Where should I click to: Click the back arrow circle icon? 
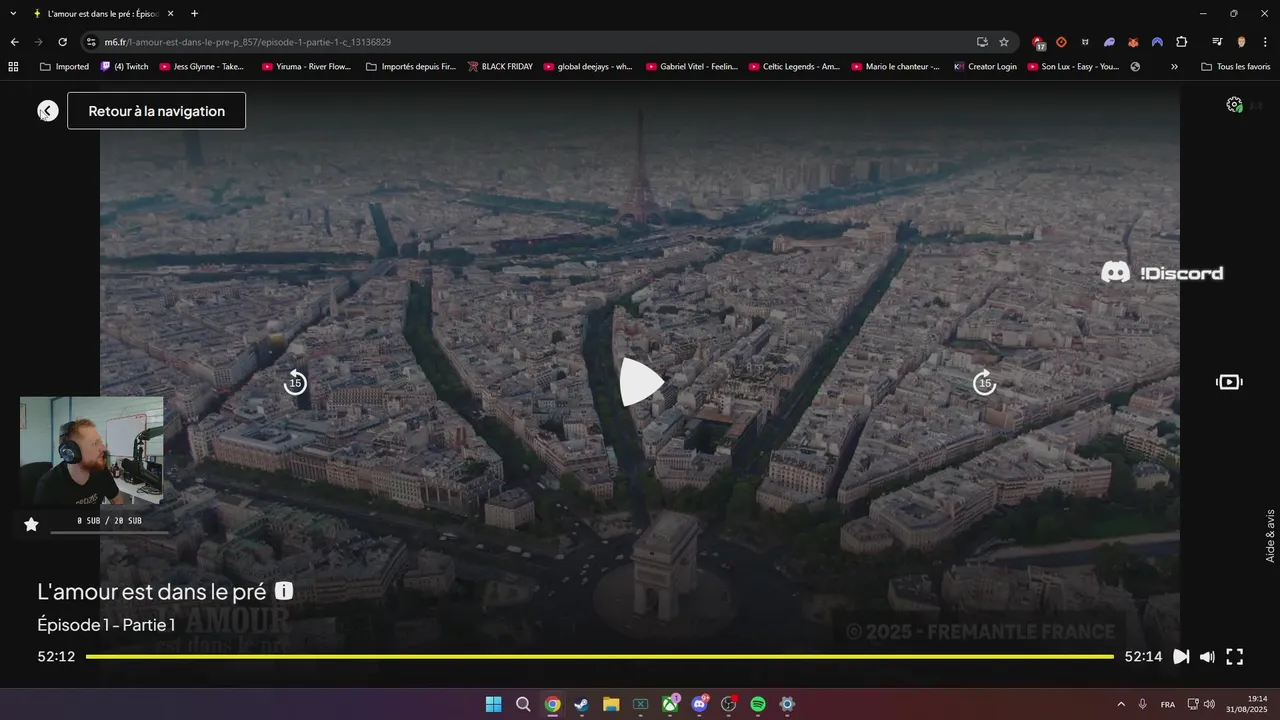(x=48, y=111)
